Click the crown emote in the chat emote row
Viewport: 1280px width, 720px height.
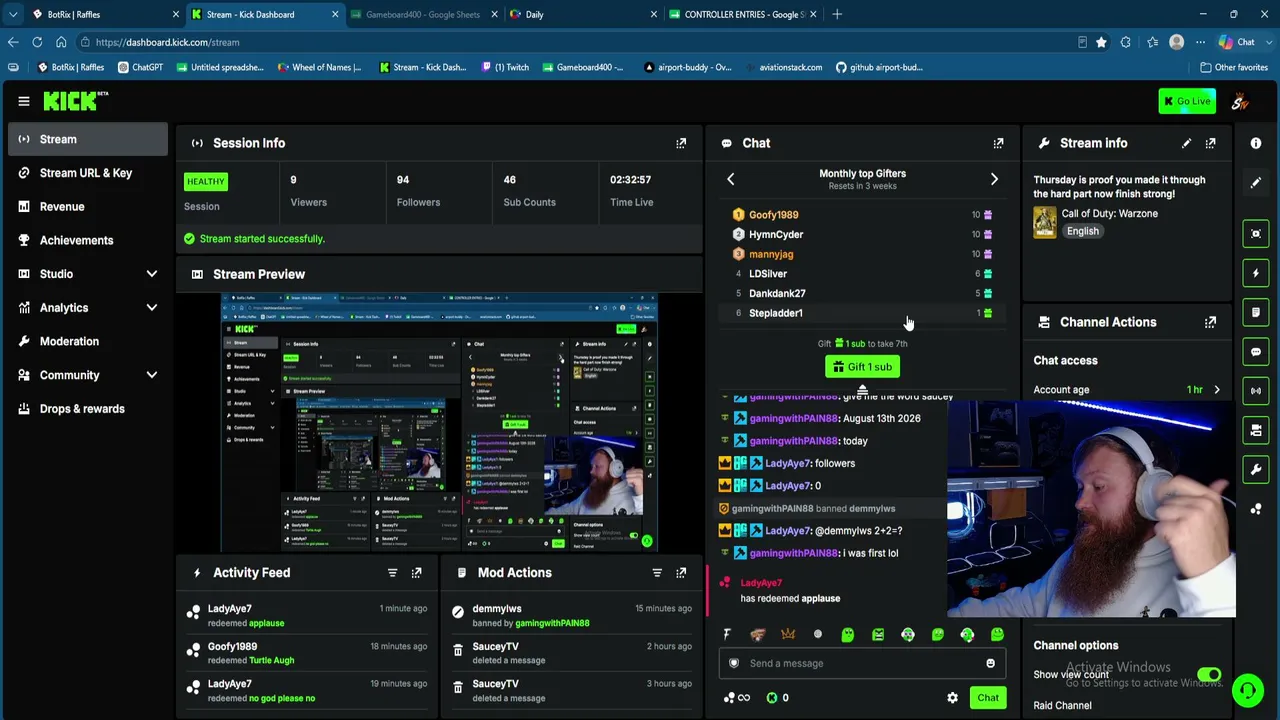(788, 634)
